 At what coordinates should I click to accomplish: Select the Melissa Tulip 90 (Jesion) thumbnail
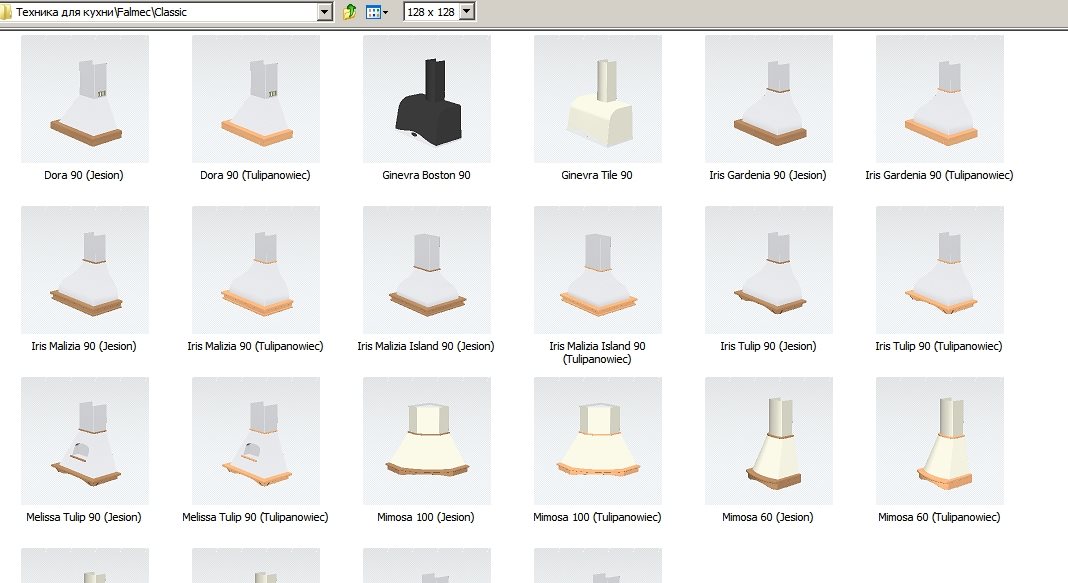pyautogui.click(x=85, y=441)
